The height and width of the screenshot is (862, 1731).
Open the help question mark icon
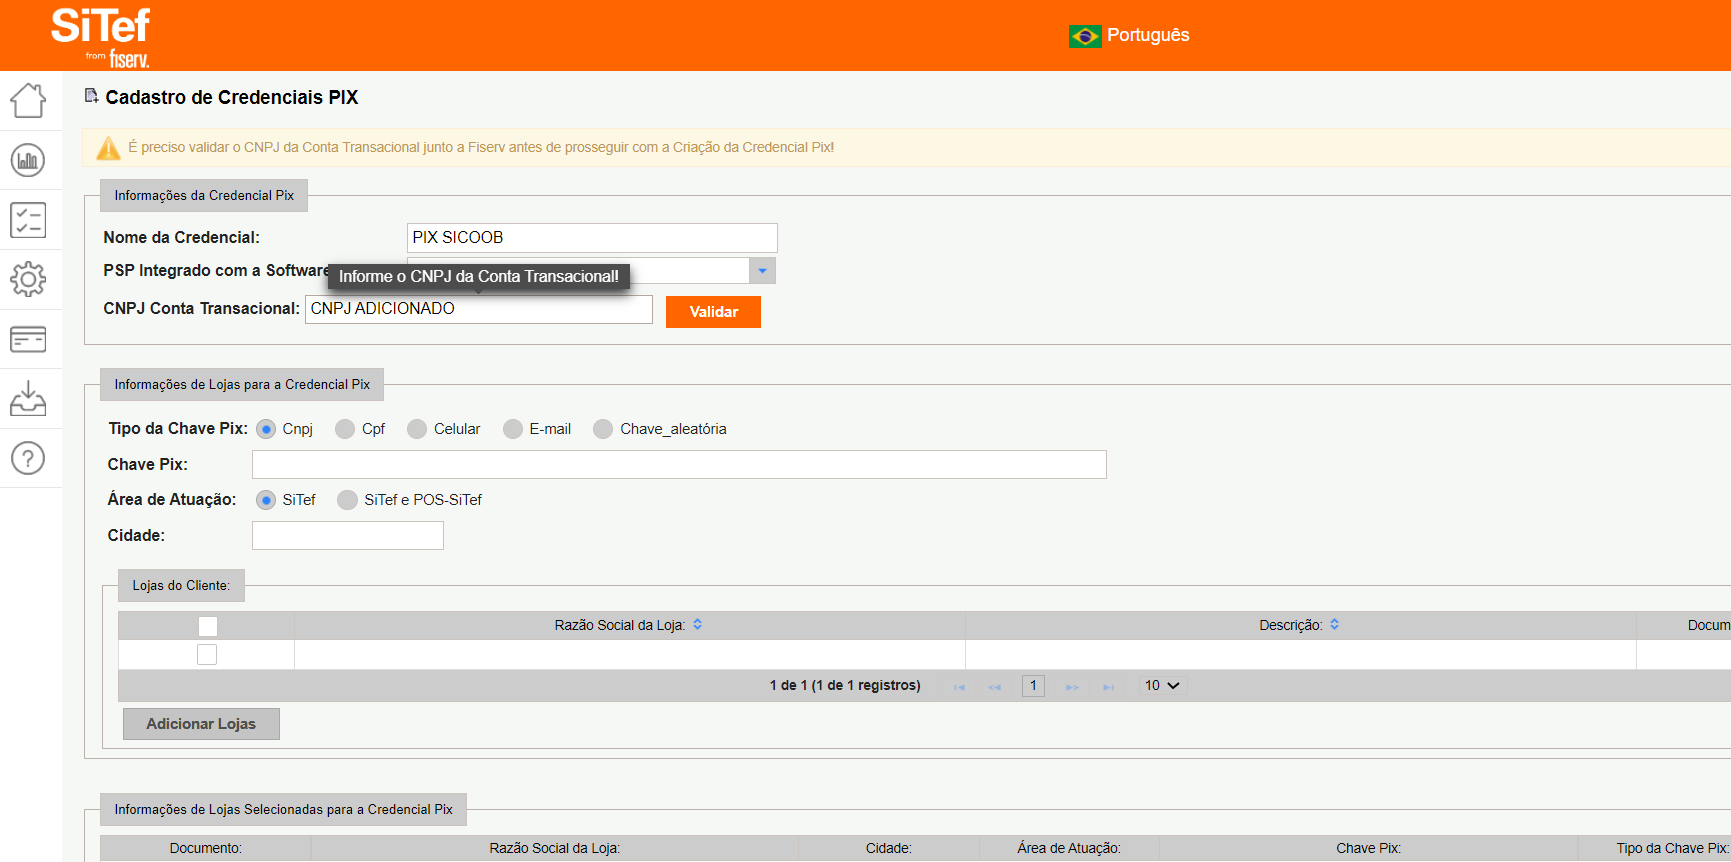pos(28,458)
